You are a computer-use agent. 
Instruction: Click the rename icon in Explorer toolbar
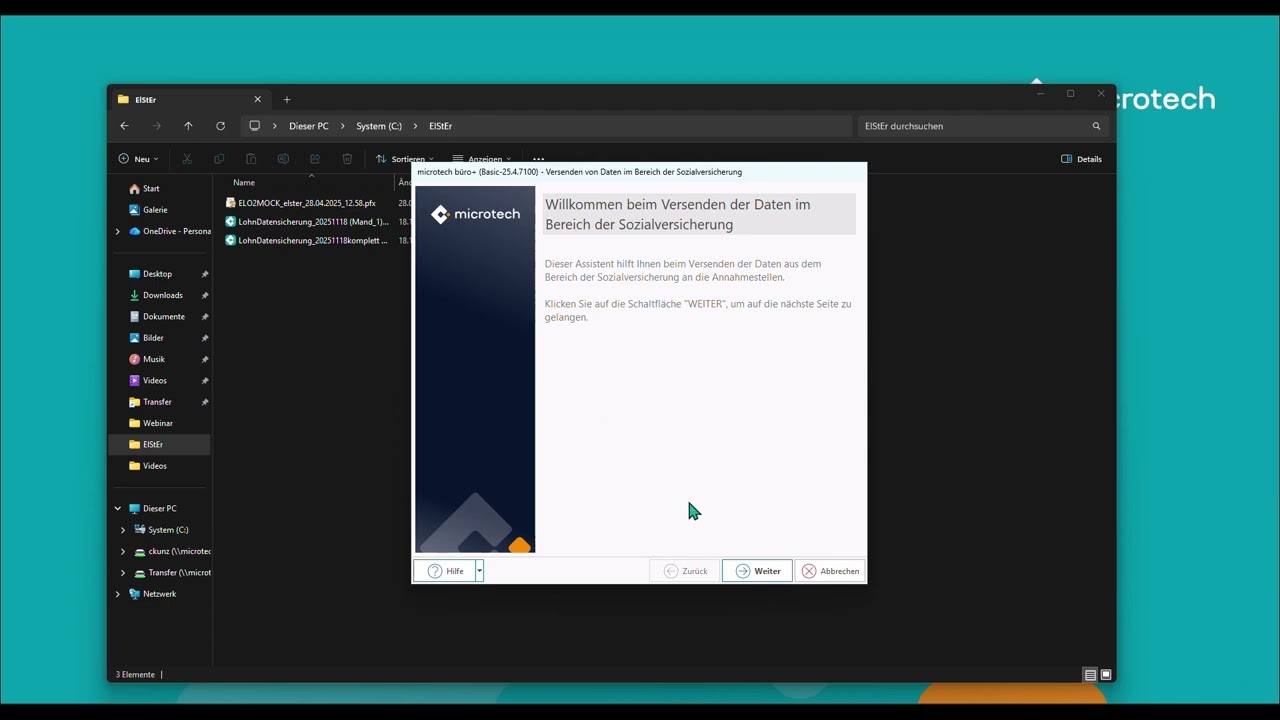click(283, 159)
